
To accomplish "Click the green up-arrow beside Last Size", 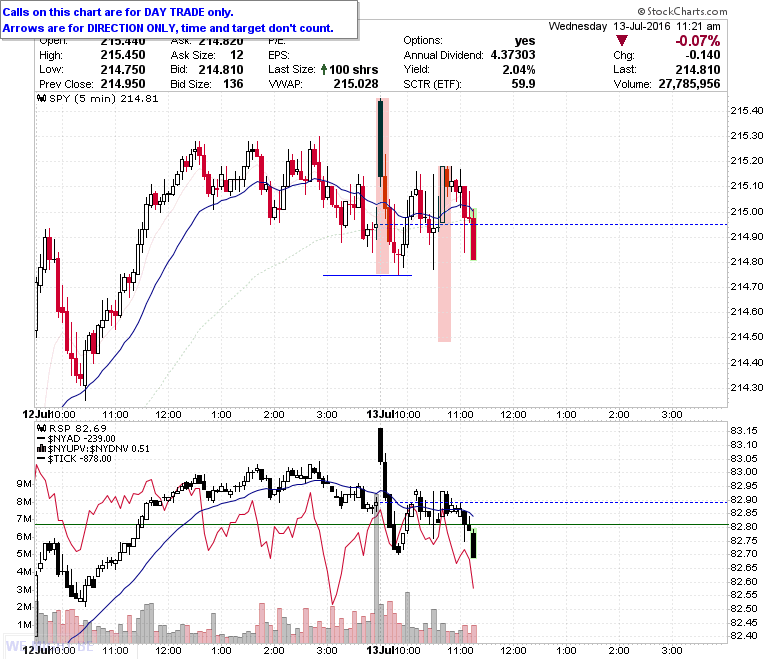I will [324, 69].
